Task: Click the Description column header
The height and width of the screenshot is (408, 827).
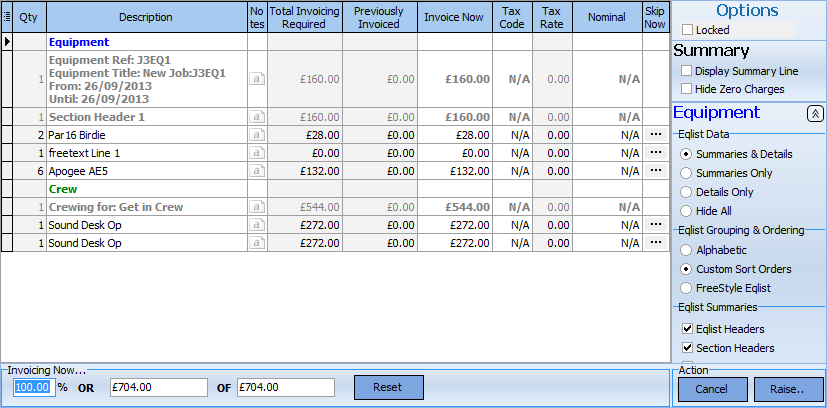Action: (x=145, y=17)
